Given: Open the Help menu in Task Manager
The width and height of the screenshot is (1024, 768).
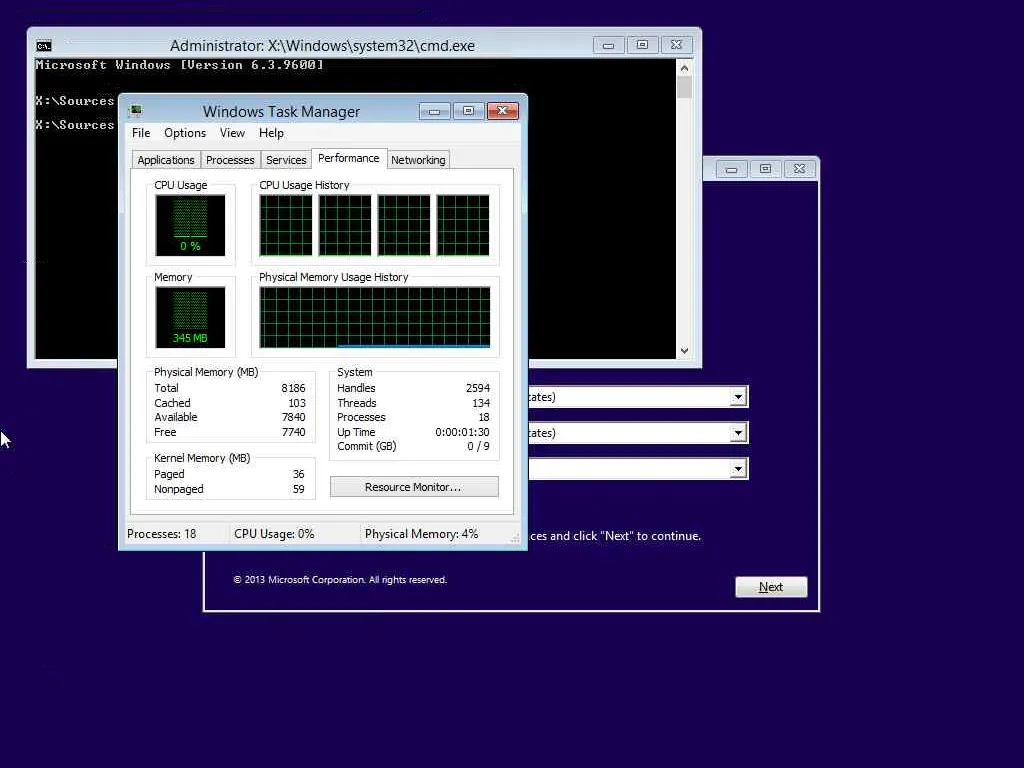Looking at the screenshot, I should click(271, 133).
